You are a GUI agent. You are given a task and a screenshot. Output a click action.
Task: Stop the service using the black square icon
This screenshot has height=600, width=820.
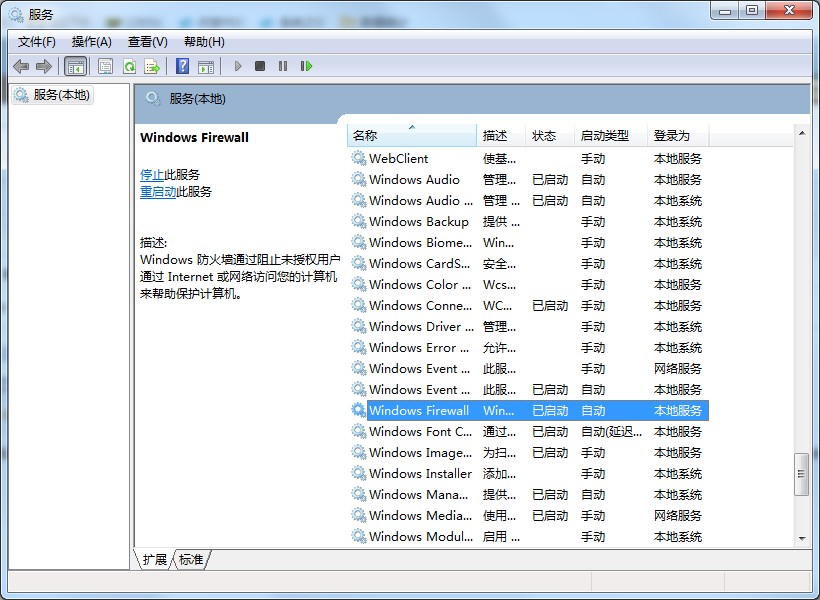tap(259, 65)
